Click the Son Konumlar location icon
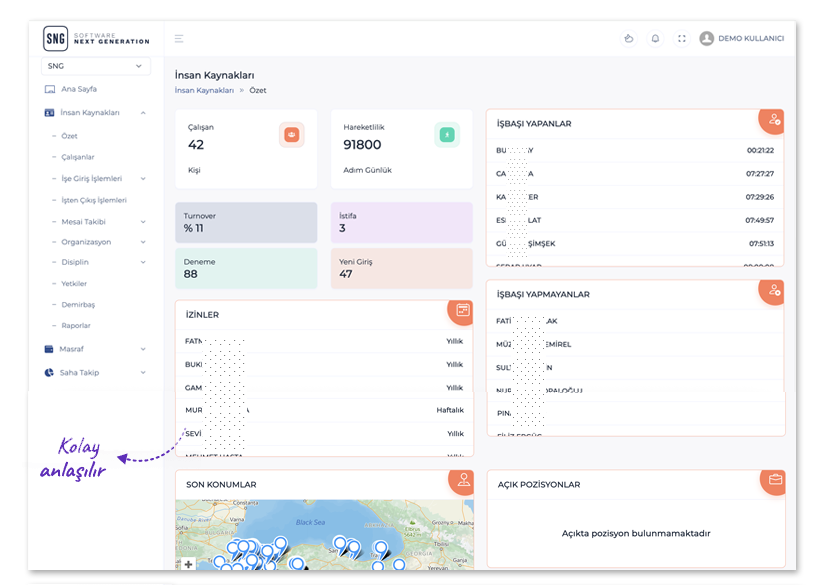 [x=462, y=480]
